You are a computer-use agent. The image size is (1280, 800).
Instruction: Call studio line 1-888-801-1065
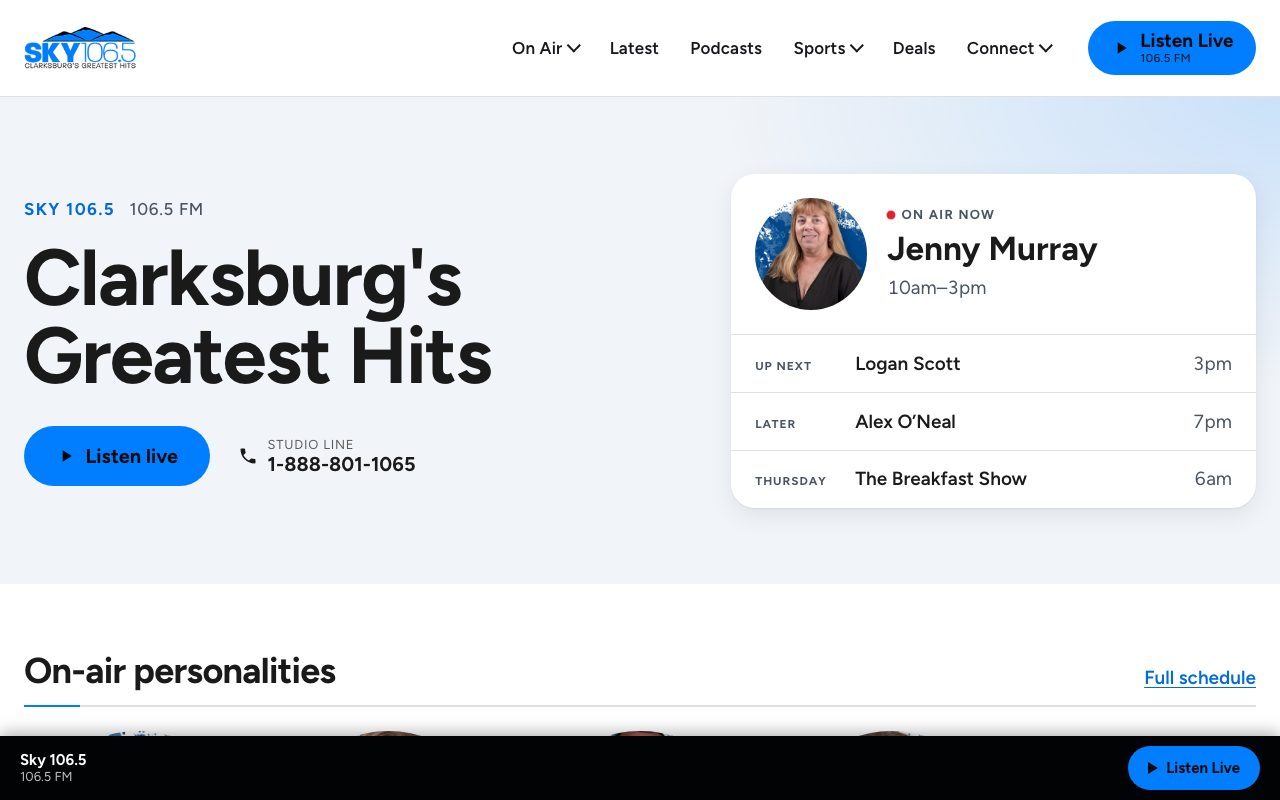[x=341, y=464]
